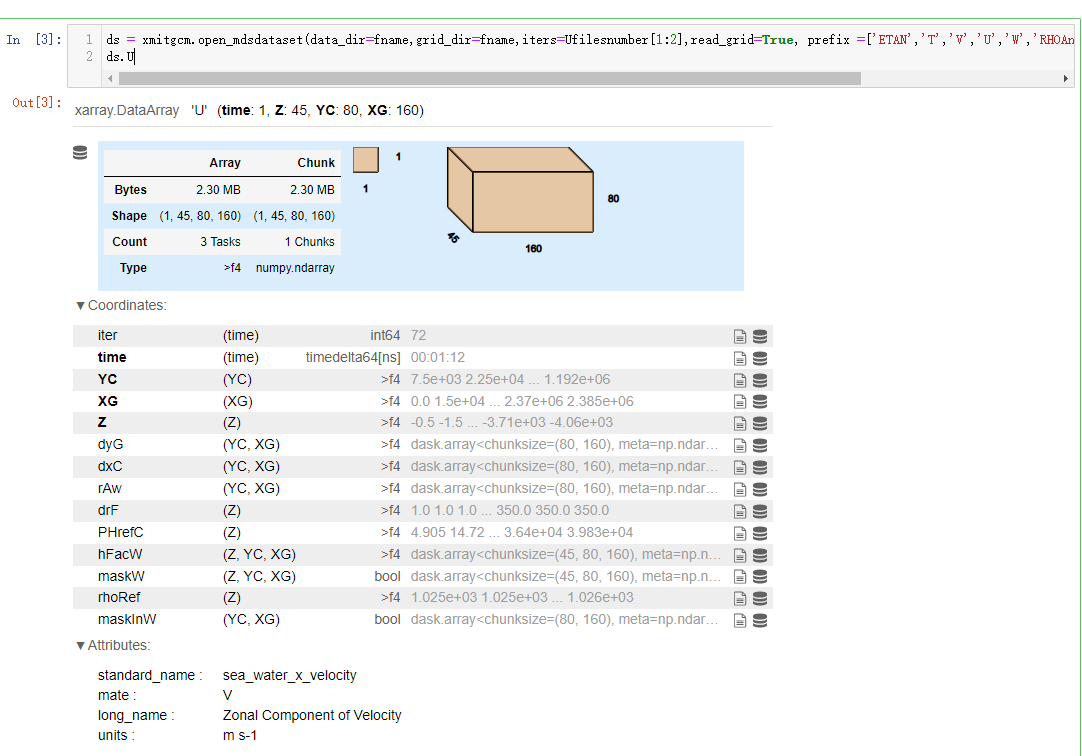
Task: Click the horizontal scrollbar thumb in code cell
Action: click(x=490, y=79)
